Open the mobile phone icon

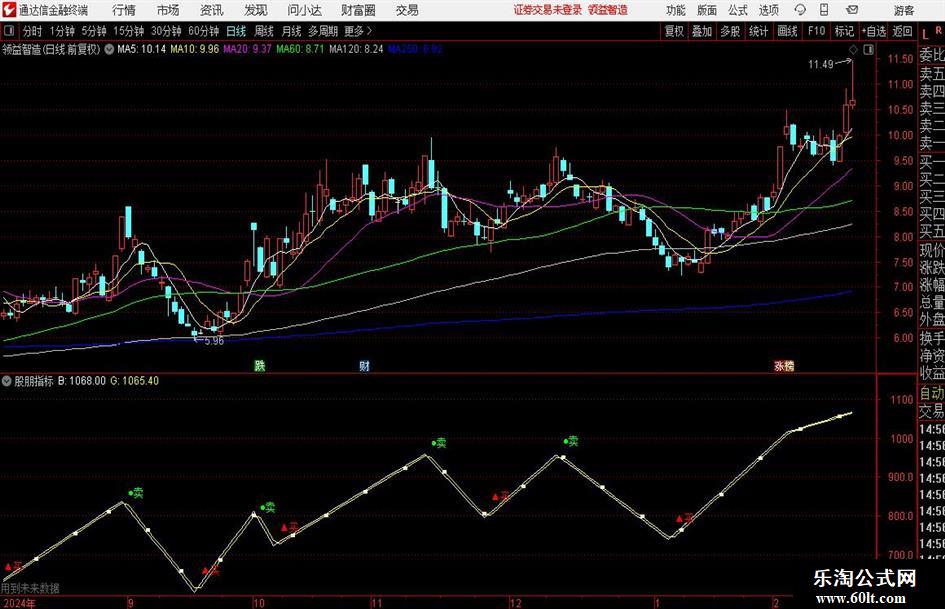pos(824,10)
